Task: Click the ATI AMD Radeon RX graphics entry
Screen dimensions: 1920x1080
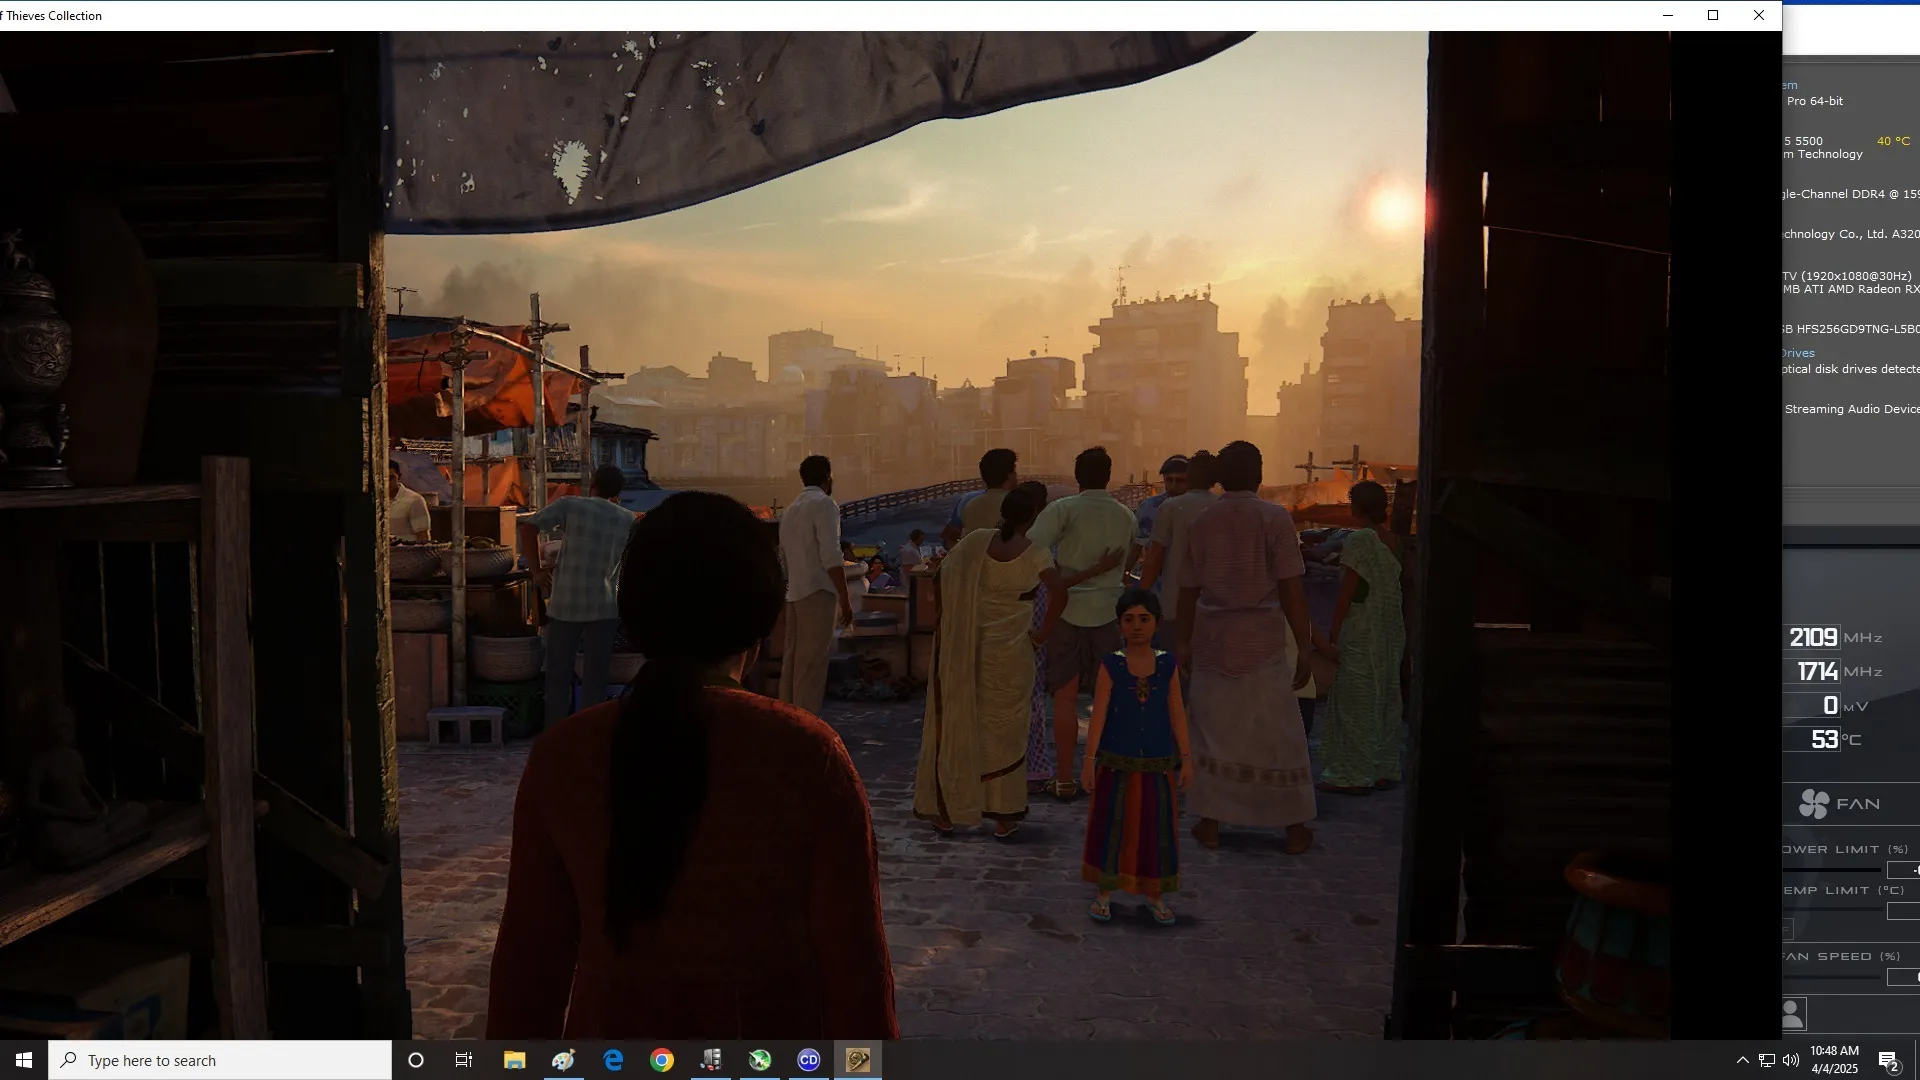Action: click(1851, 289)
